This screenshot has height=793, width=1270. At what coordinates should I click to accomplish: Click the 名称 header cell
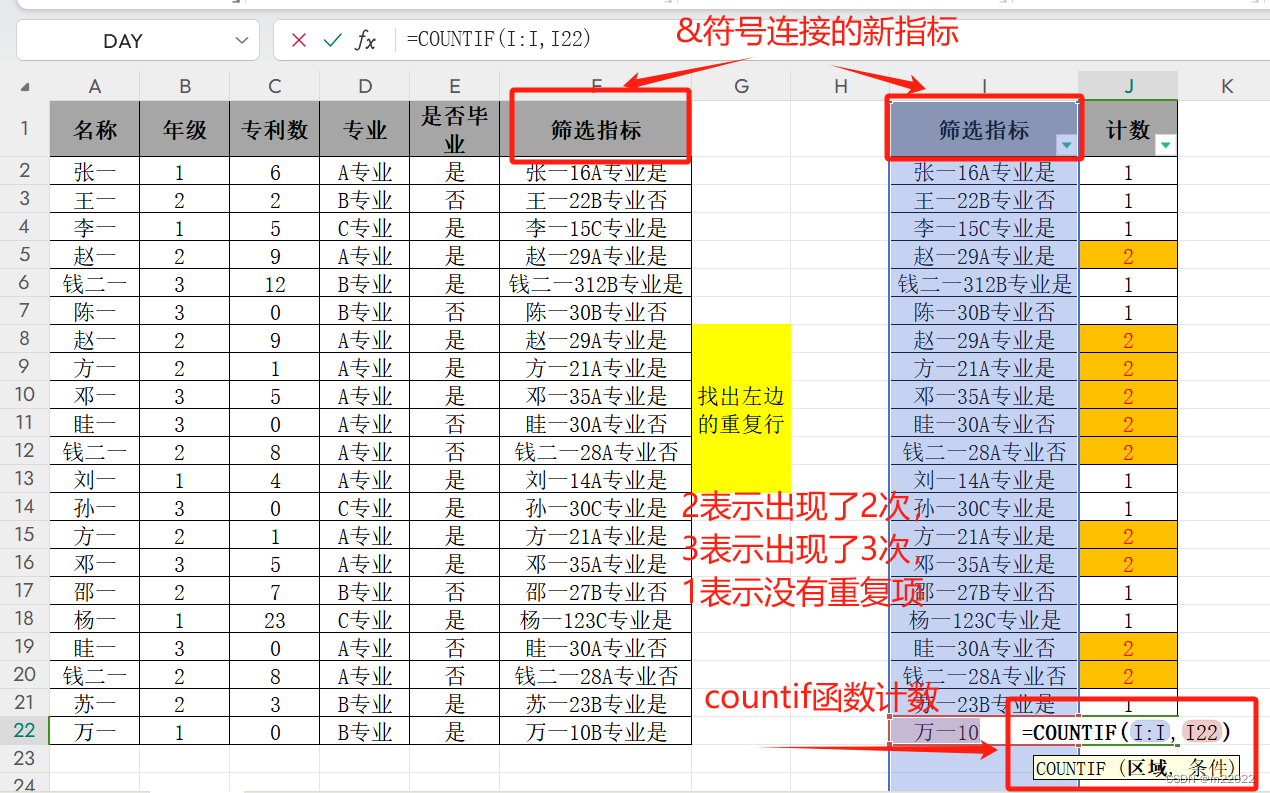tap(95, 128)
